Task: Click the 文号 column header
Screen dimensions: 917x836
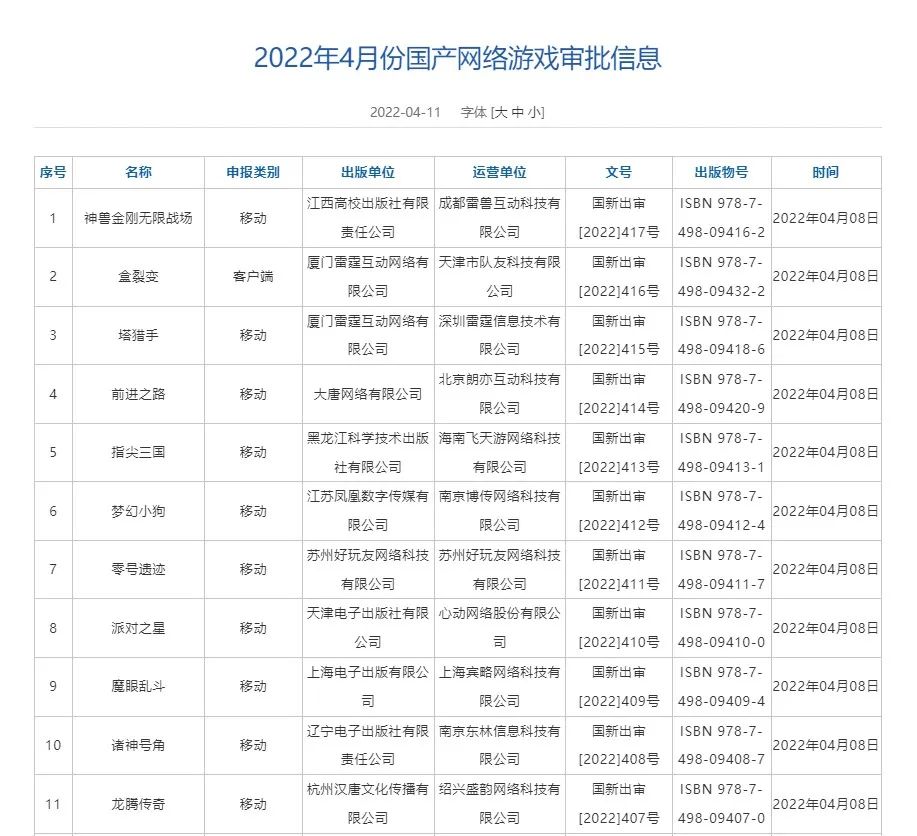Action: tap(619, 172)
